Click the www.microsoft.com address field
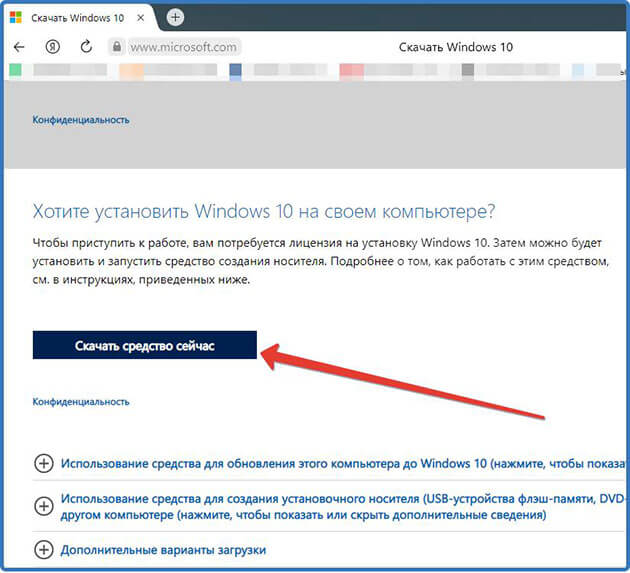This screenshot has height=573, width=630. coord(183,47)
